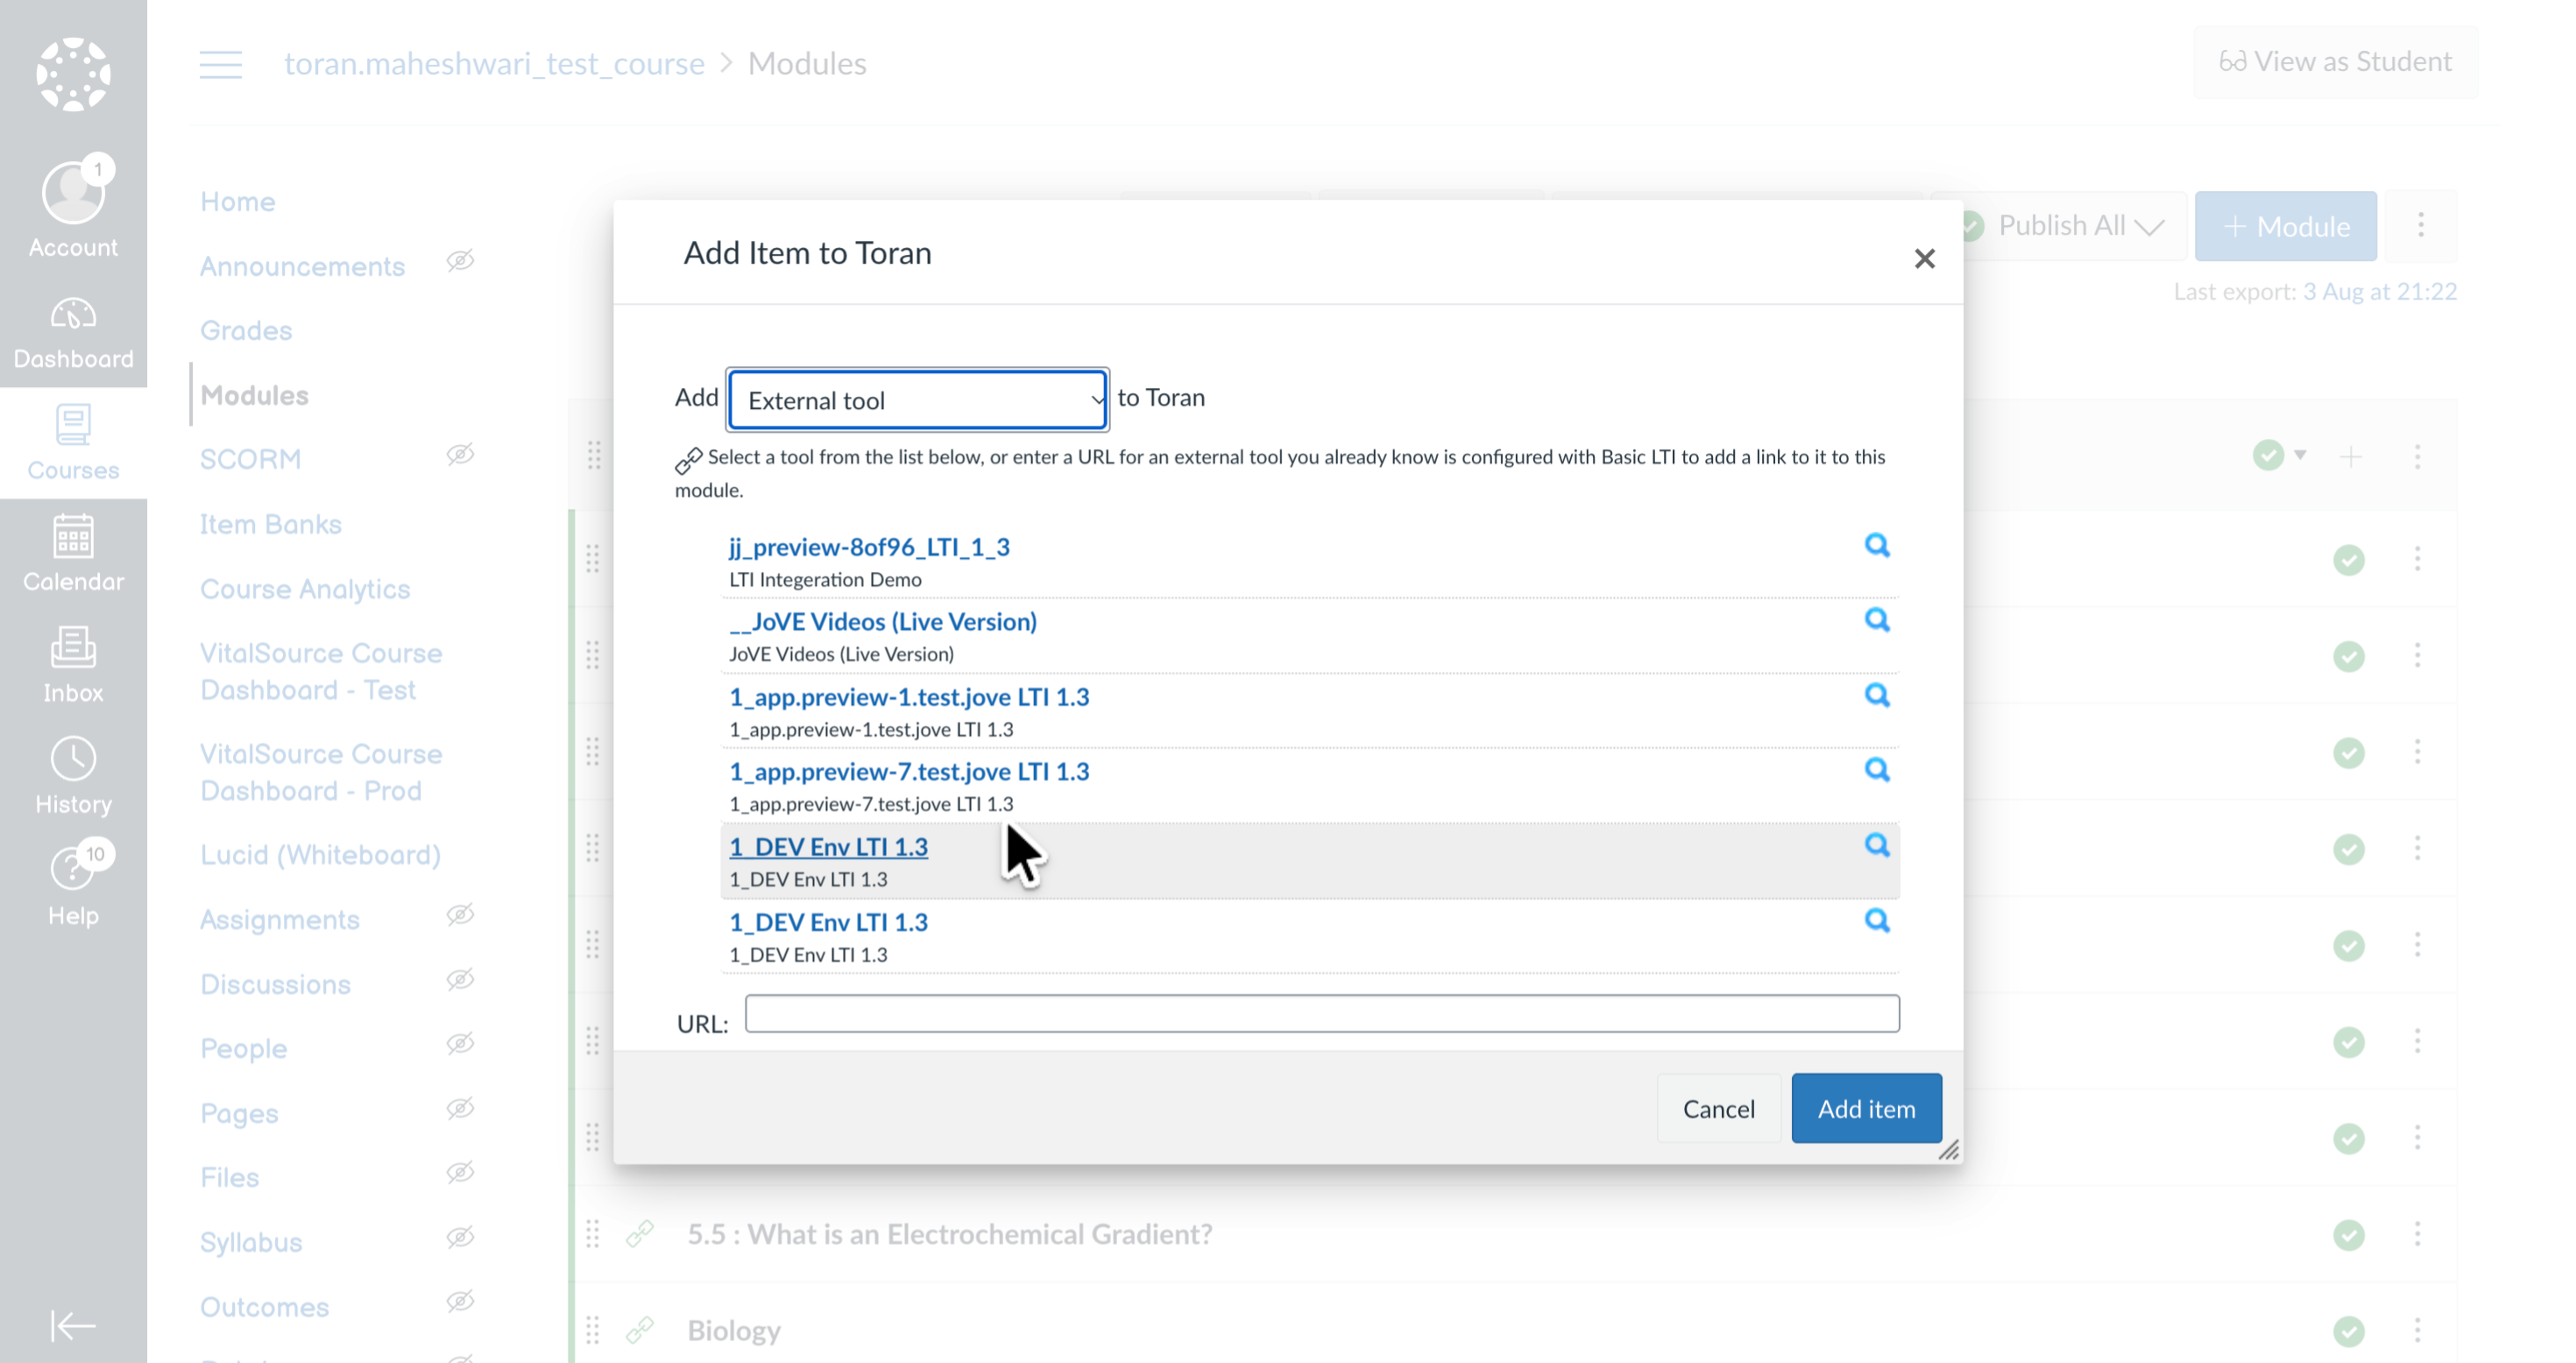Open module publish status dropdown arrow
The image size is (2576, 1363).
(x=2300, y=455)
